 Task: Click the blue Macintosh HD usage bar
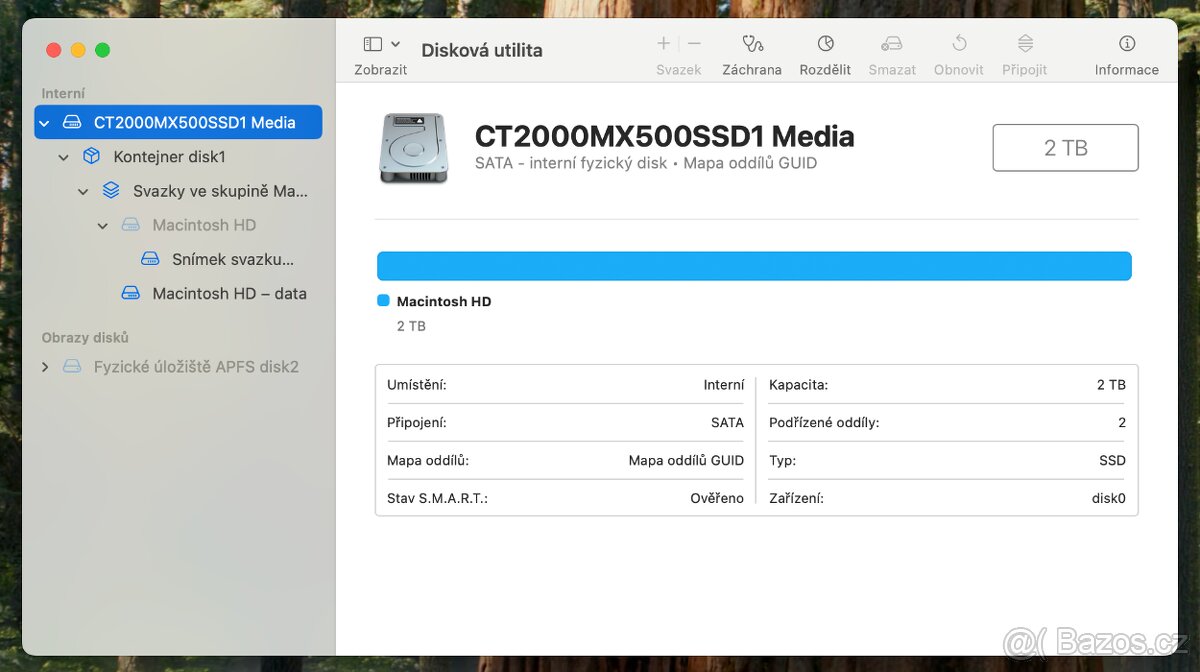(754, 265)
